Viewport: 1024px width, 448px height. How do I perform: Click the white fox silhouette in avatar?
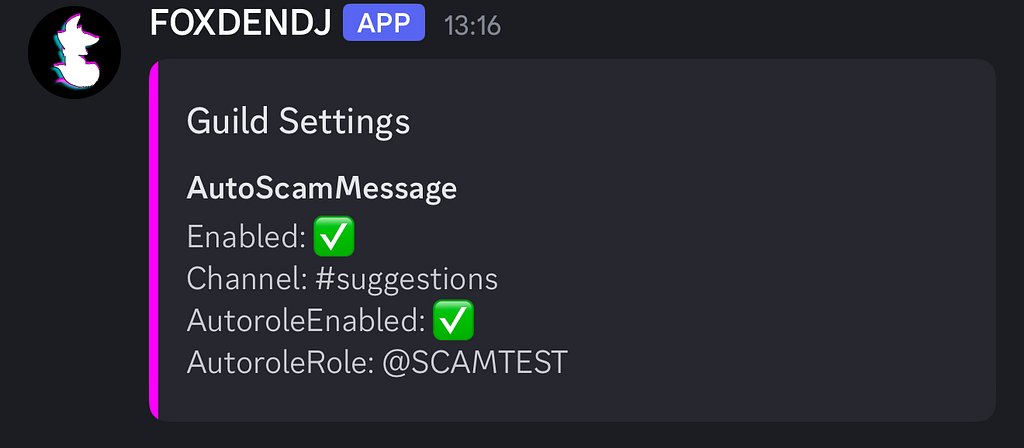coord(77,51)
